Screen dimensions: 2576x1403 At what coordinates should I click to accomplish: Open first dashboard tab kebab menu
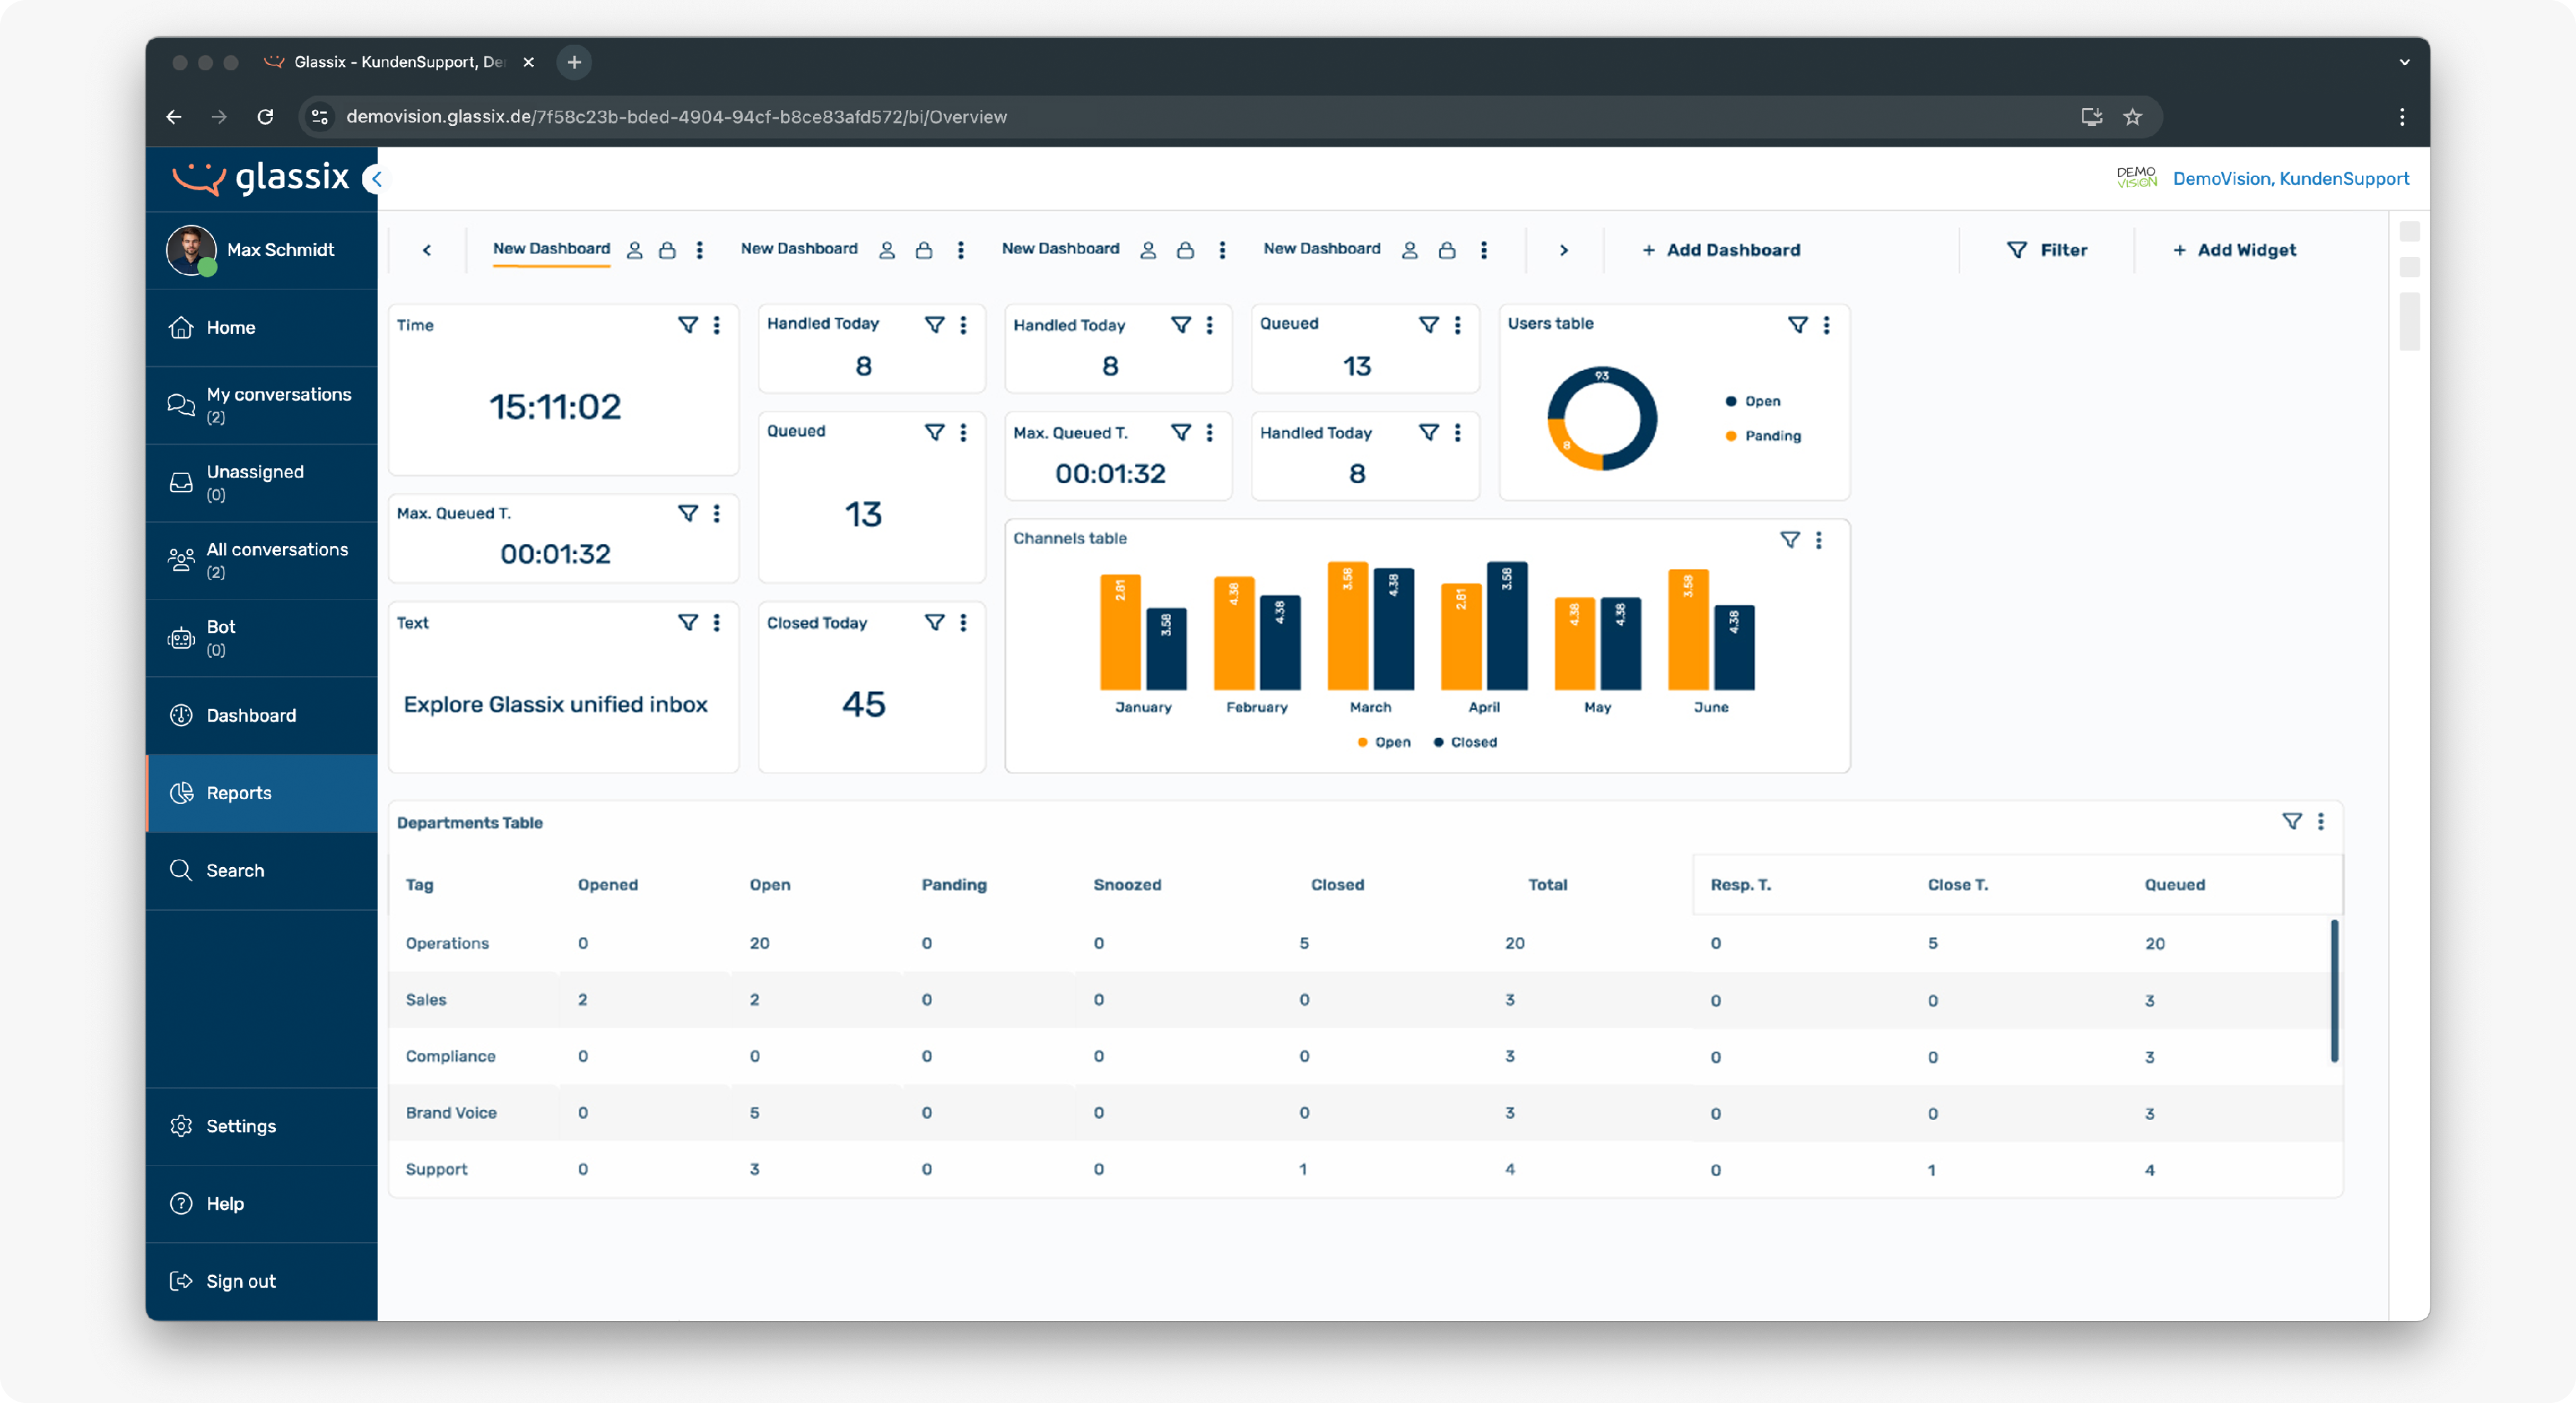tap(700, 250)
